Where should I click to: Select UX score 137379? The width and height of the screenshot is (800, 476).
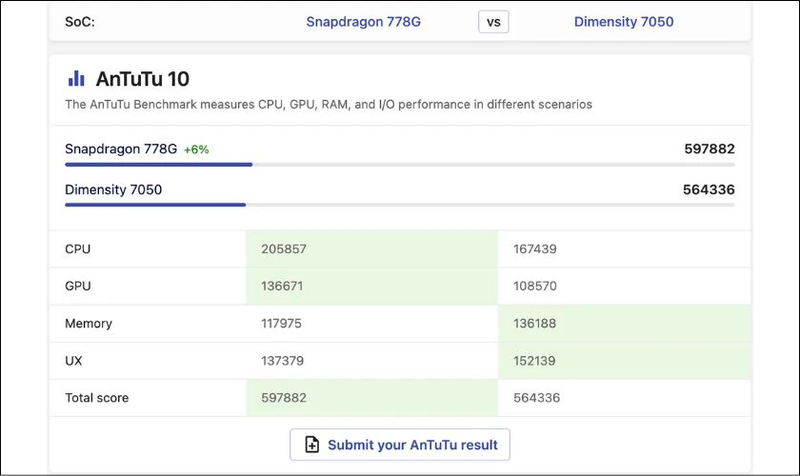coord(282,361)
